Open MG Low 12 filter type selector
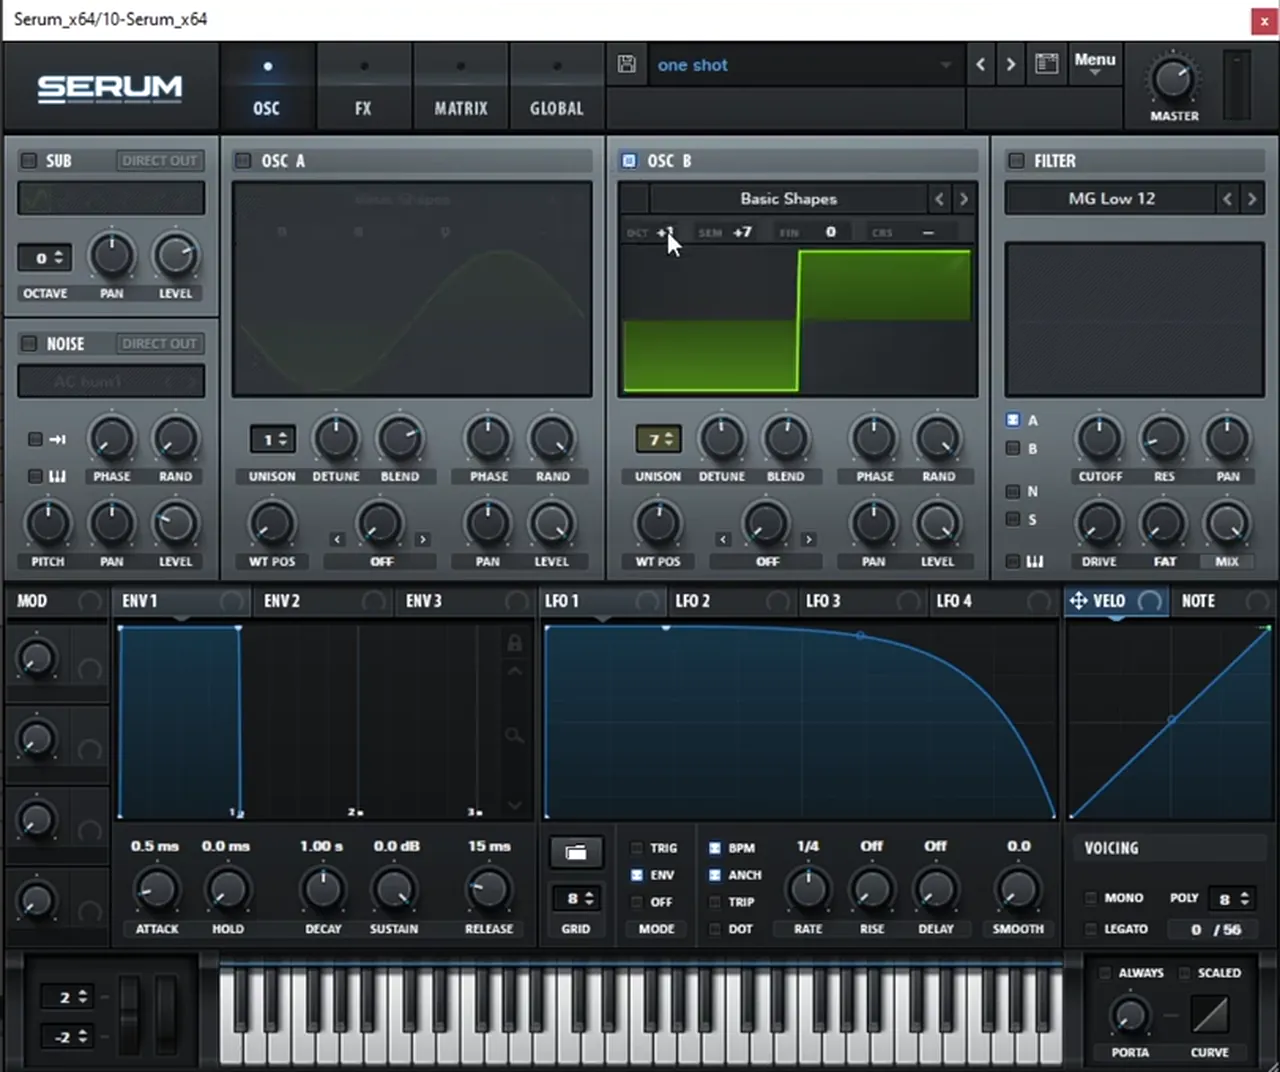Viewport: 1280px width, 1072px height. click(x=1111, y=199)
